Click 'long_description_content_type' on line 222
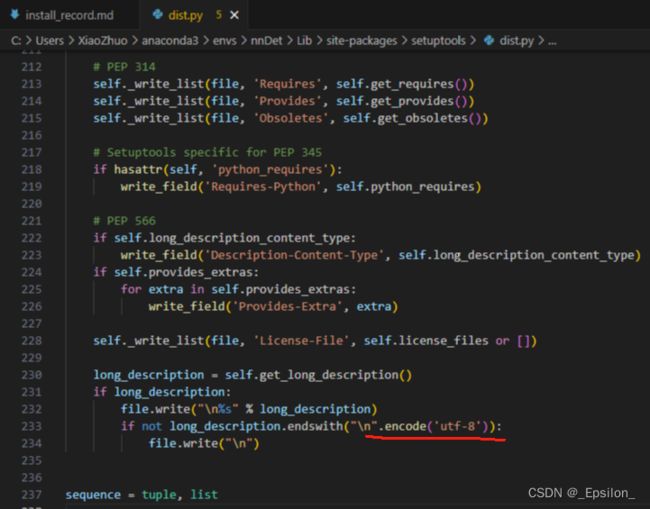The image size is (650, 509). pyautogui.click(x=250, y=238)
